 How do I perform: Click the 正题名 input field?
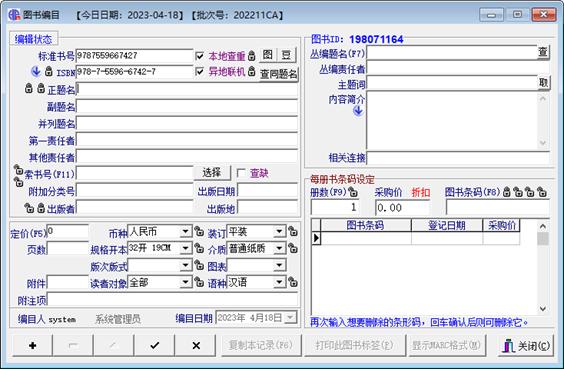tap(187, 89)
